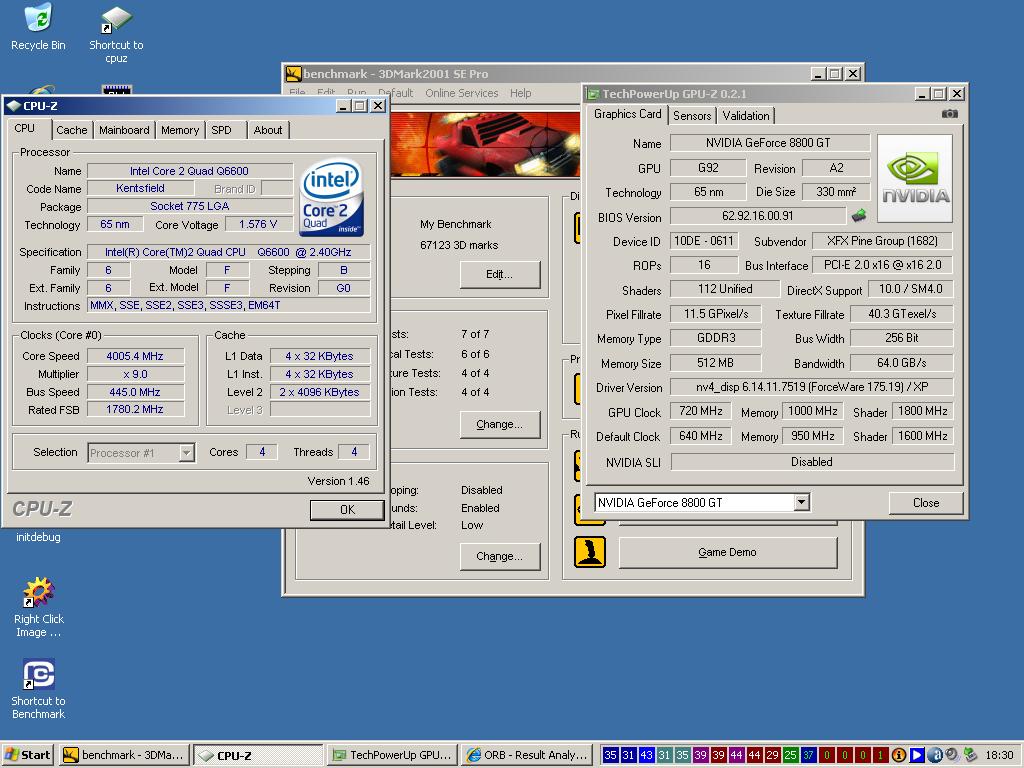Click the GPU-Z title bar icon

click(594, 94)
